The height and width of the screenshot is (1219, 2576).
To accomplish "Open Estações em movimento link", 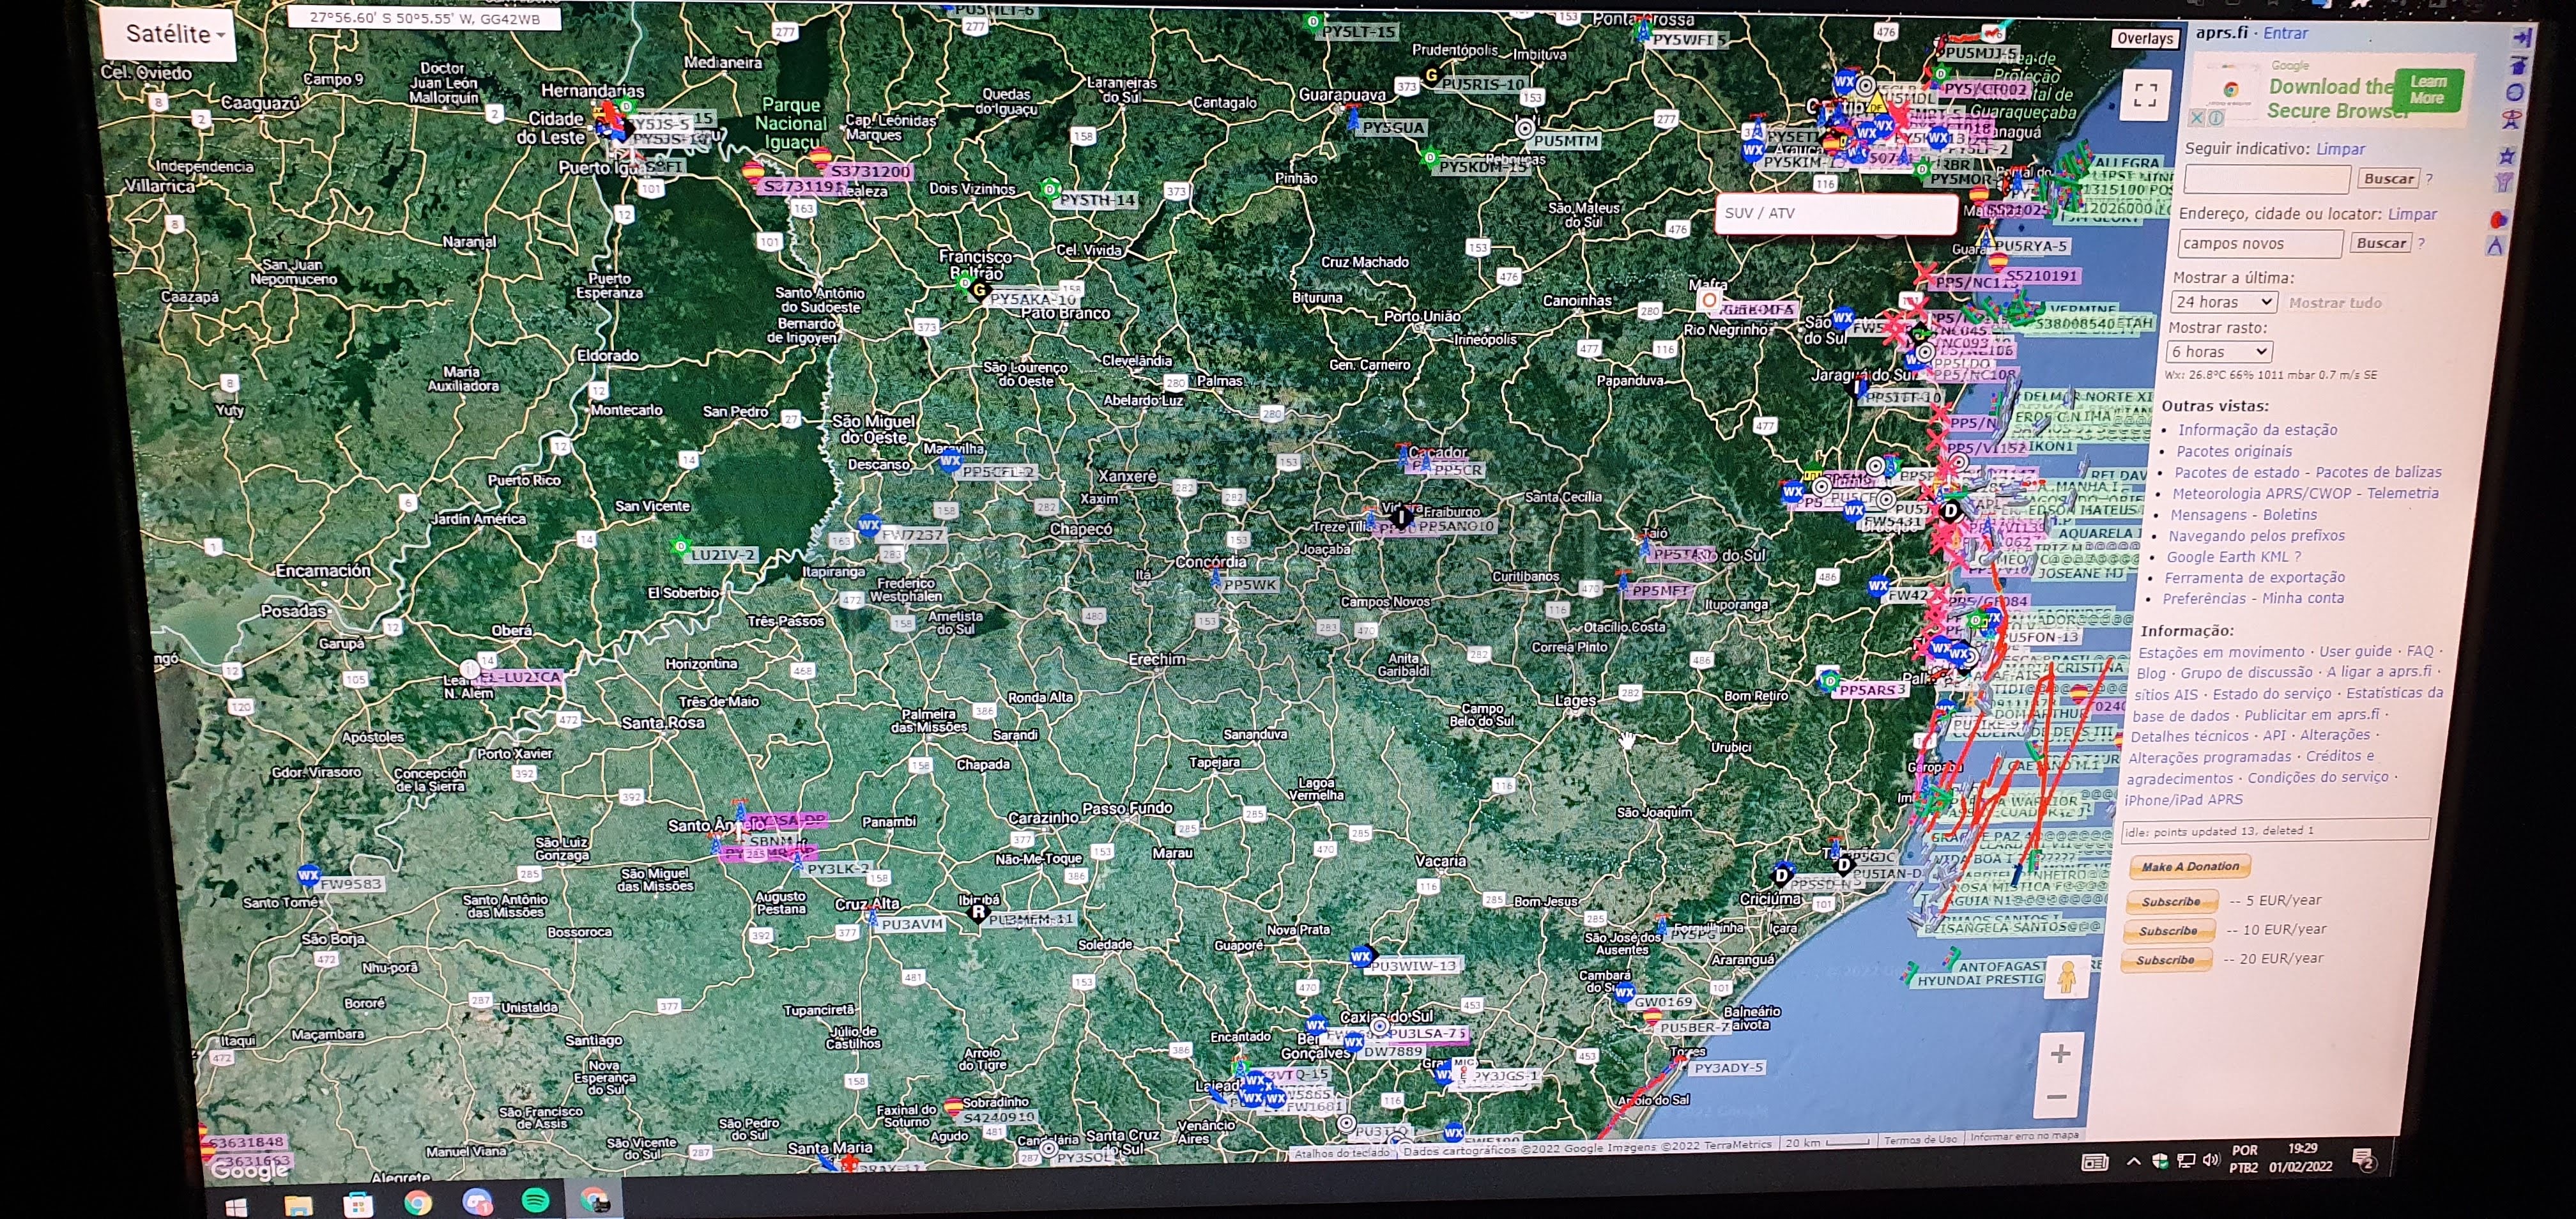I will pos(2221,652).
